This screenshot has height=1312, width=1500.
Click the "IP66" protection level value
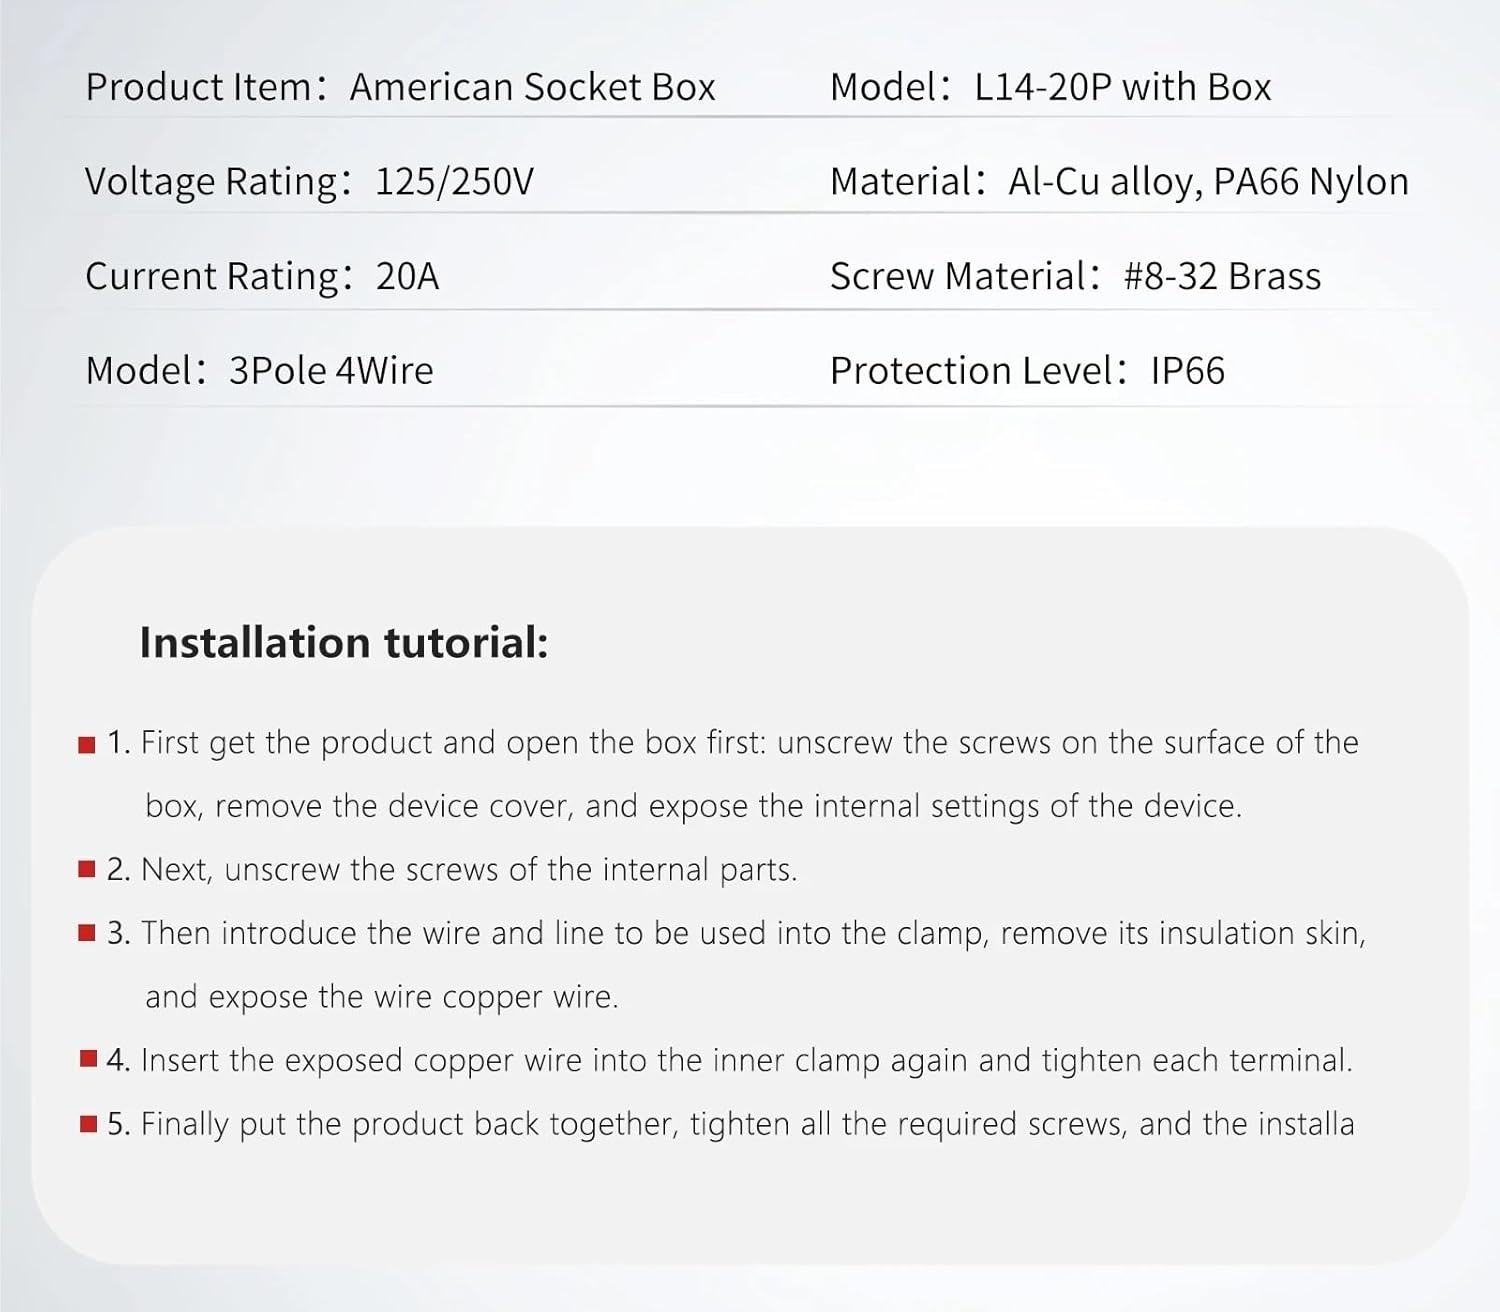(1187, 371)
